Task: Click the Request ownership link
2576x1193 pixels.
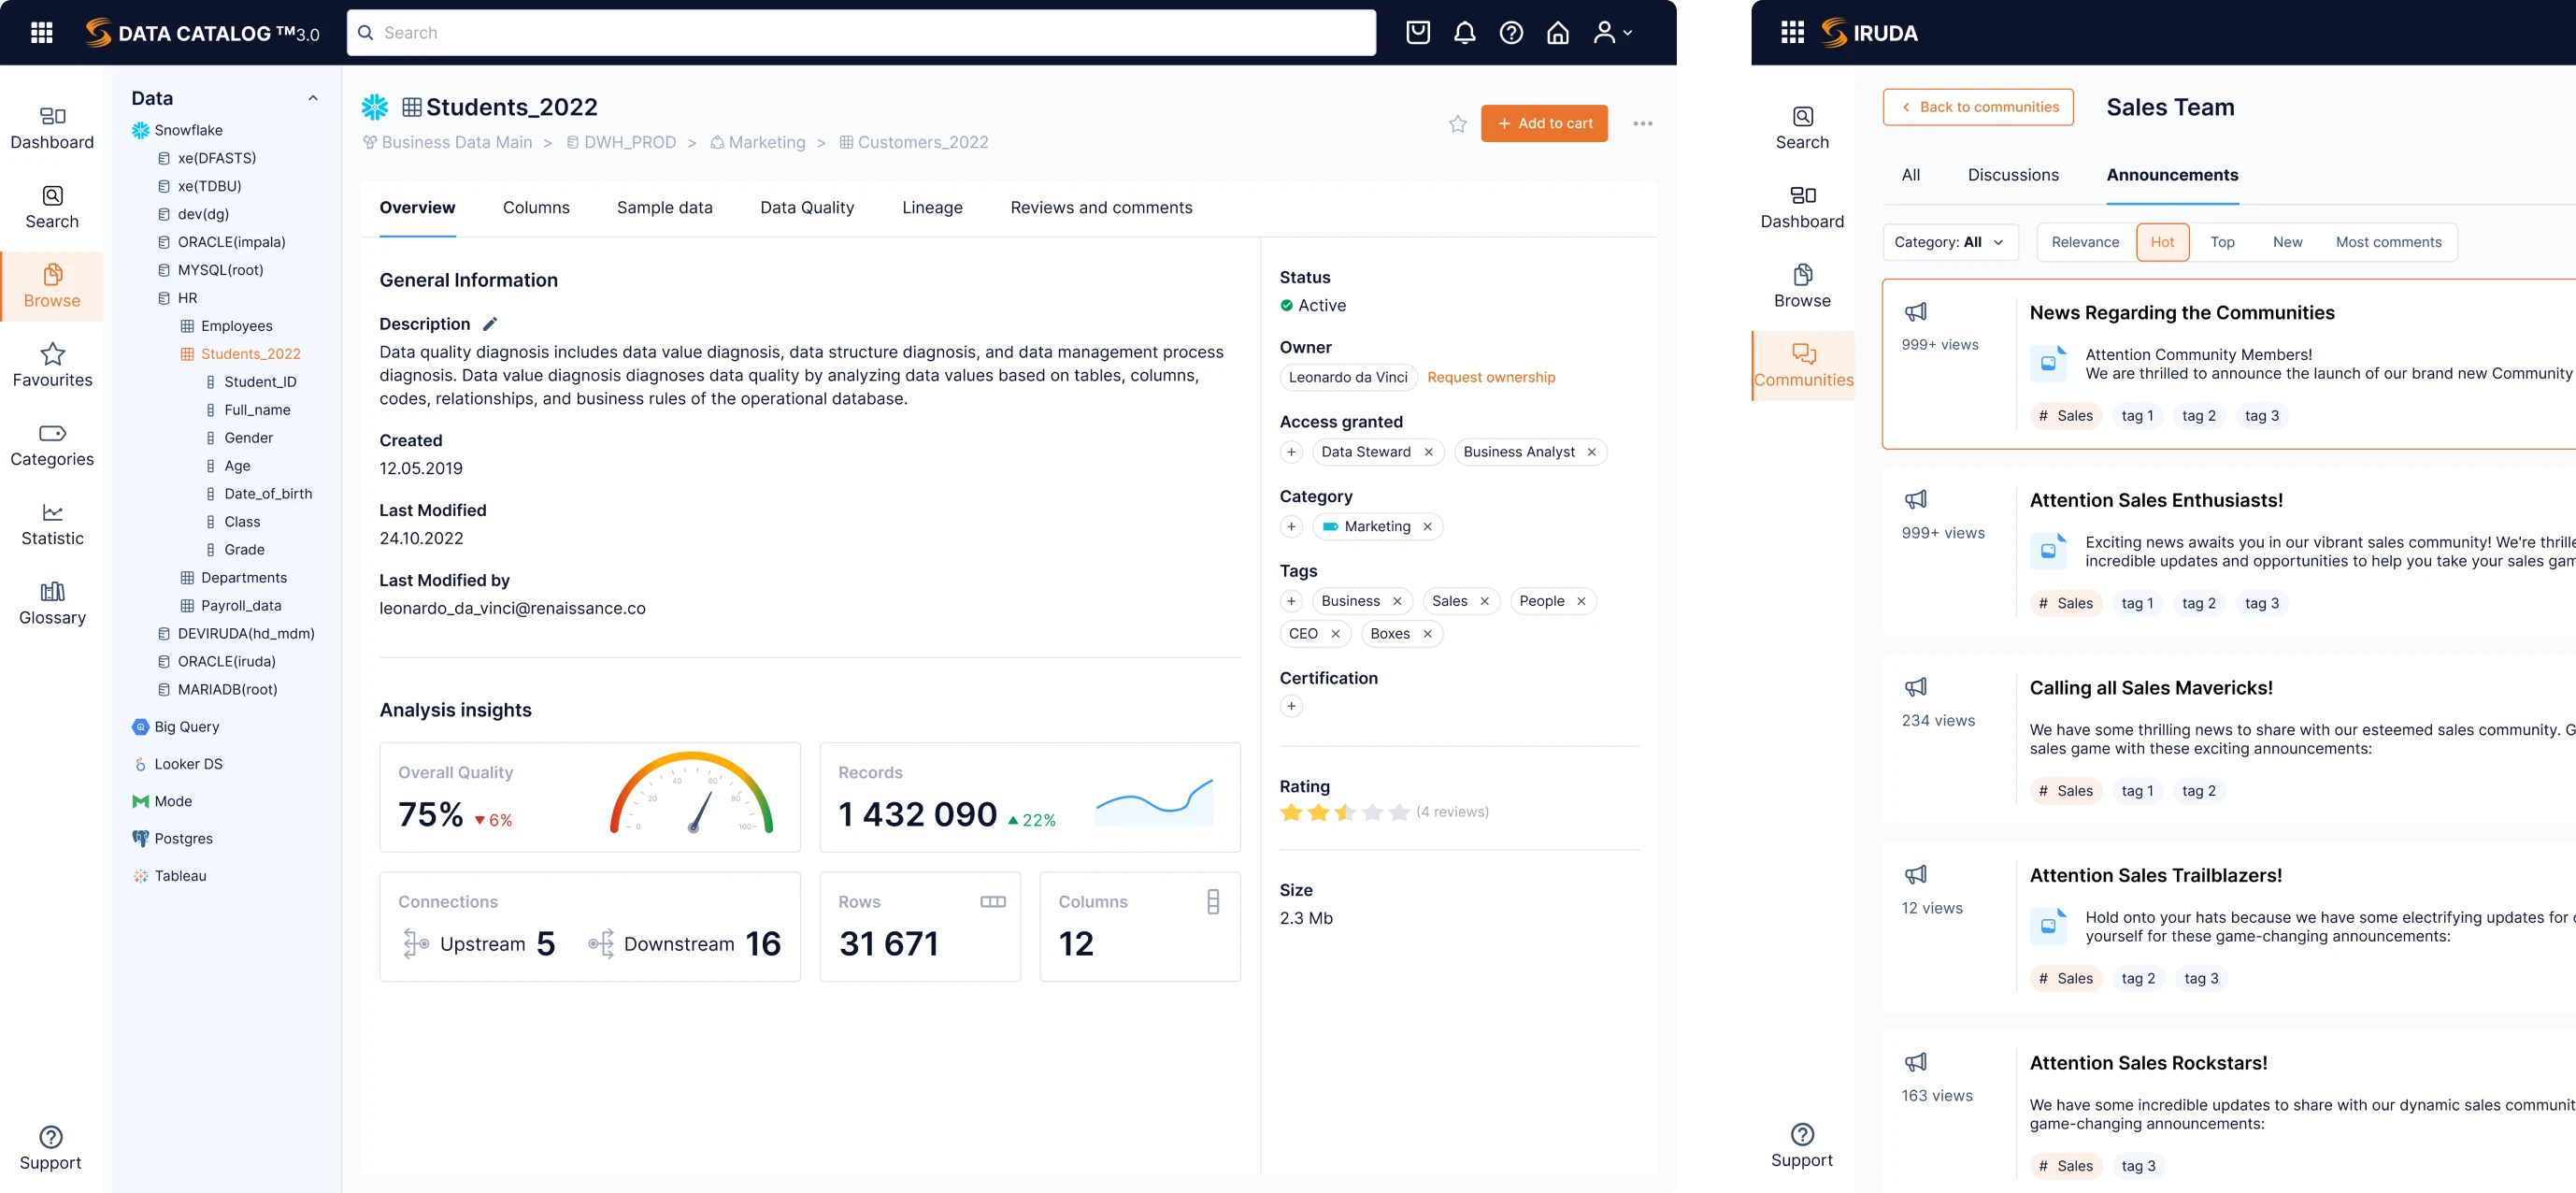Action: pos(1490,377)
